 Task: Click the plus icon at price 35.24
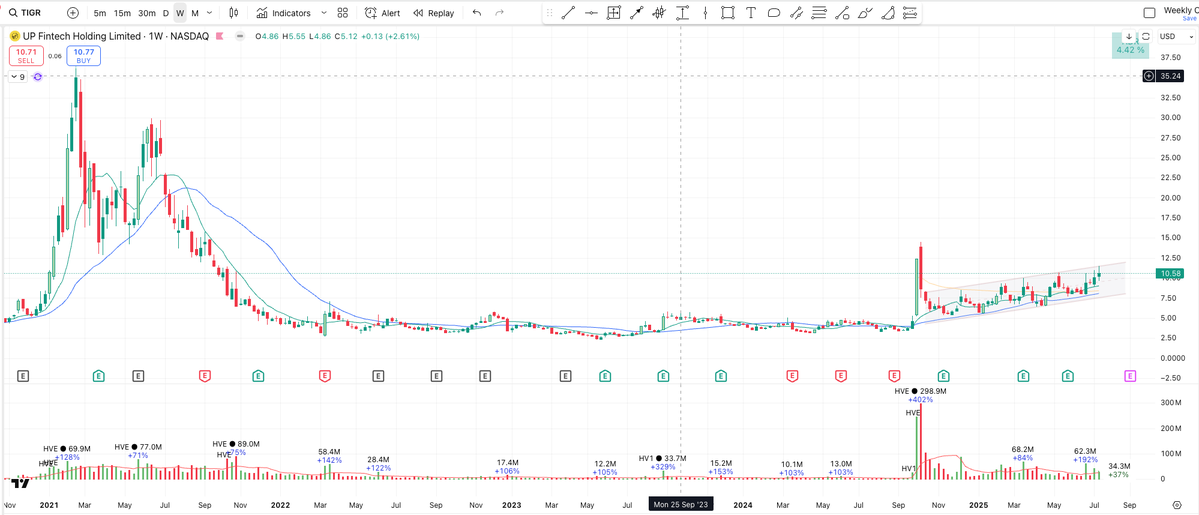point(1149,76)
